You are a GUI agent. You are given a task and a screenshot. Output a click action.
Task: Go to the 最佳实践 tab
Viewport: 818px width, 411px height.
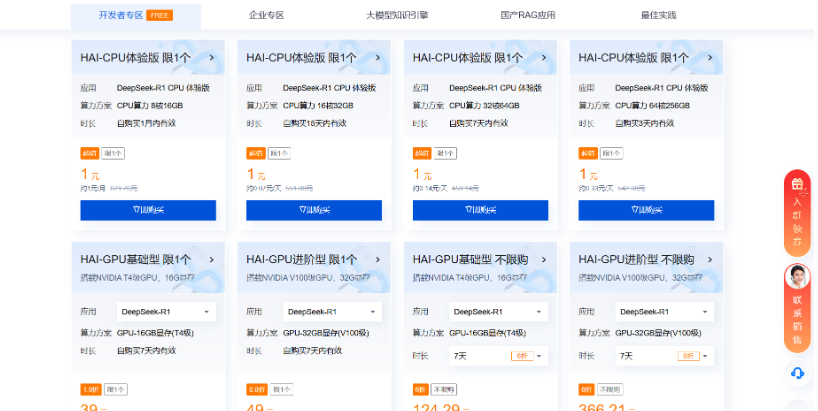(658, 15)
